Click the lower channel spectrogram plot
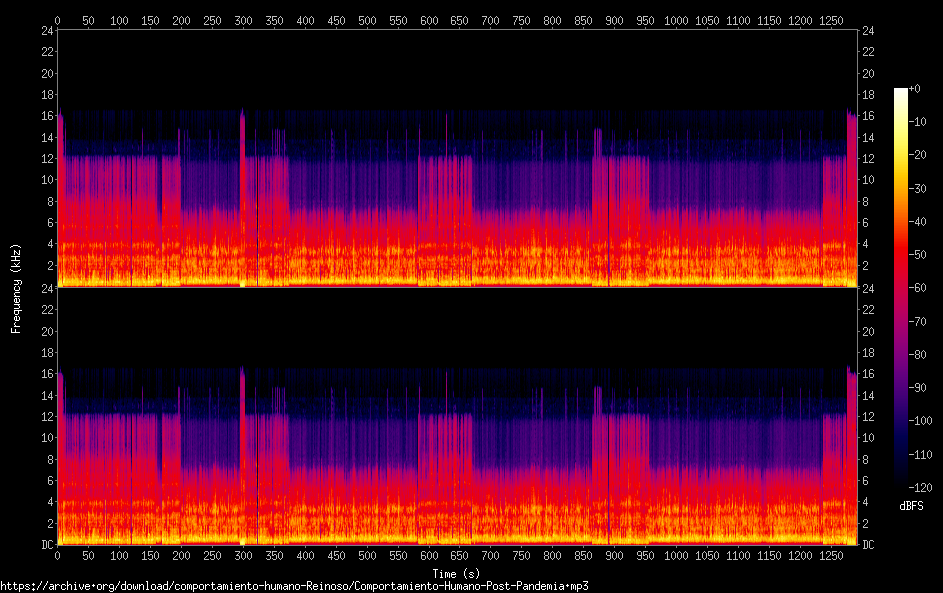 (x=457, y=416)
